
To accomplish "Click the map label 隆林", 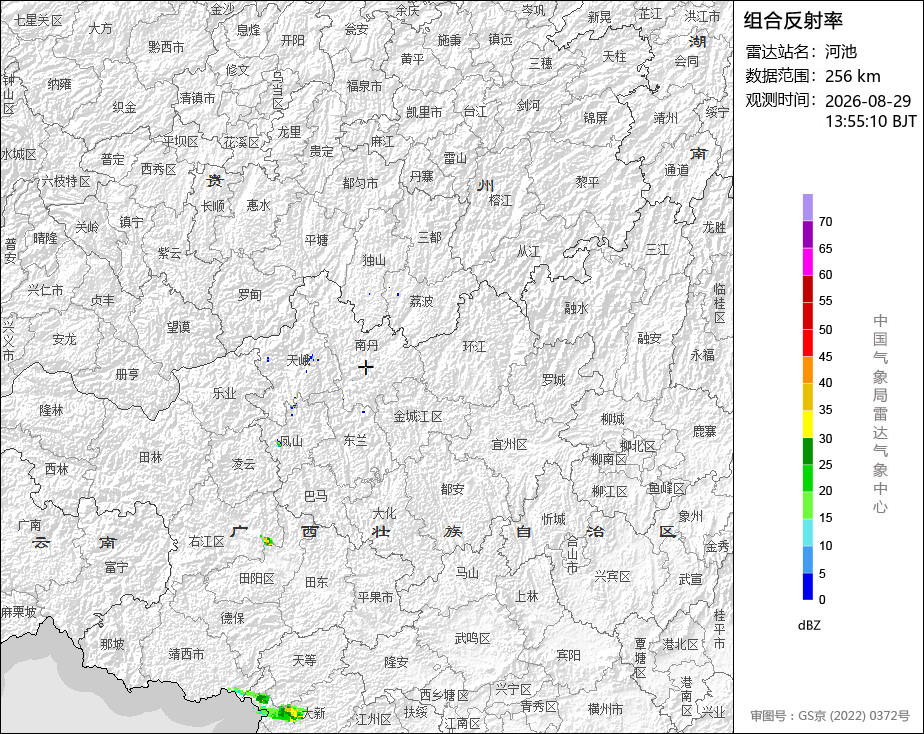I will 51,410.
